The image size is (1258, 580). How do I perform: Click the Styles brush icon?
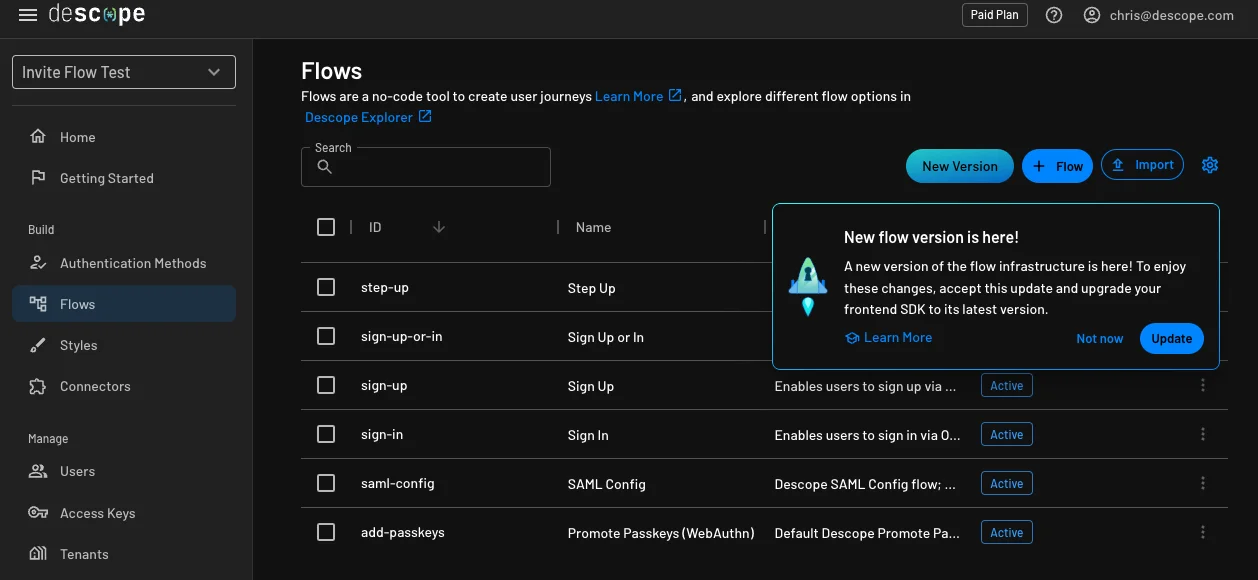38,345
